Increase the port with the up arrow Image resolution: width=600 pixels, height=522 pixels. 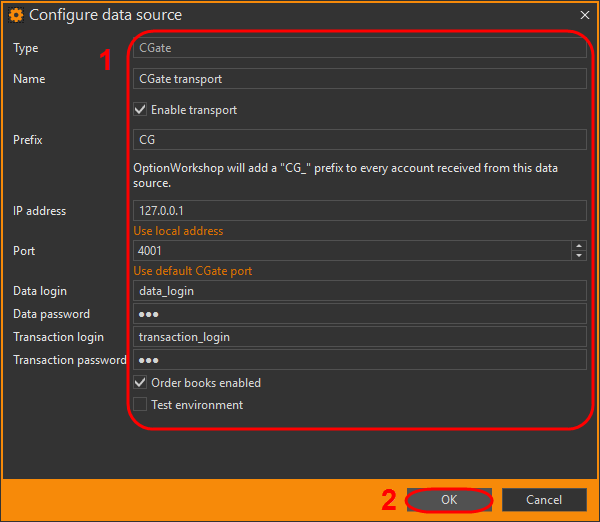(x=579, y=246)
